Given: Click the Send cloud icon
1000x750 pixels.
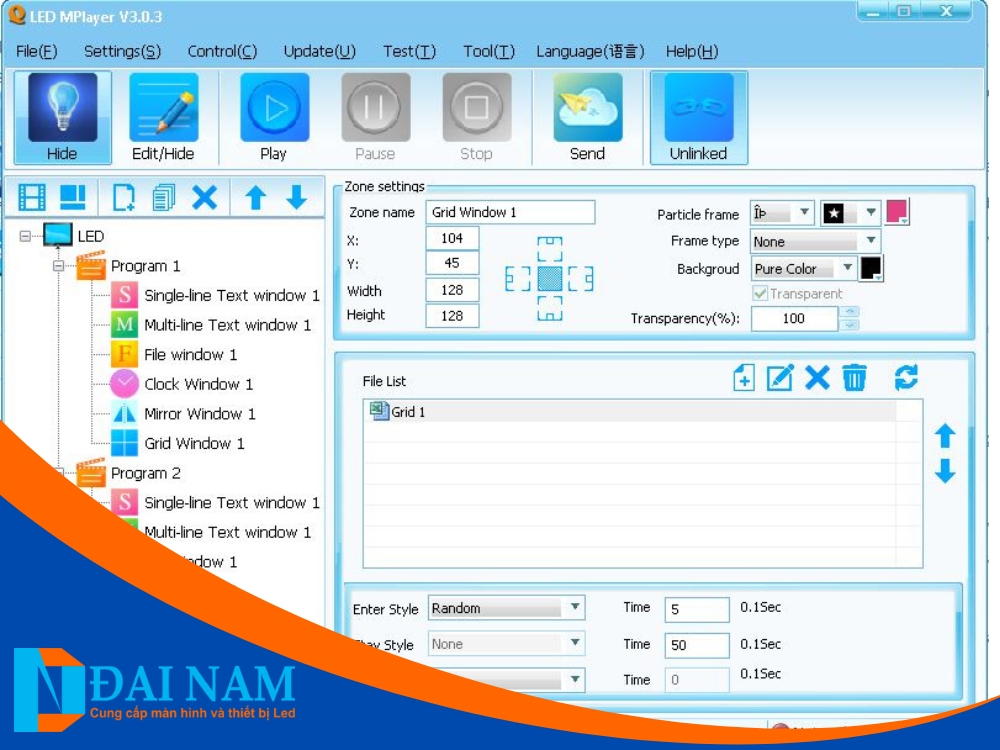Looking at the screenshot, I should click(x=587, y=108).
